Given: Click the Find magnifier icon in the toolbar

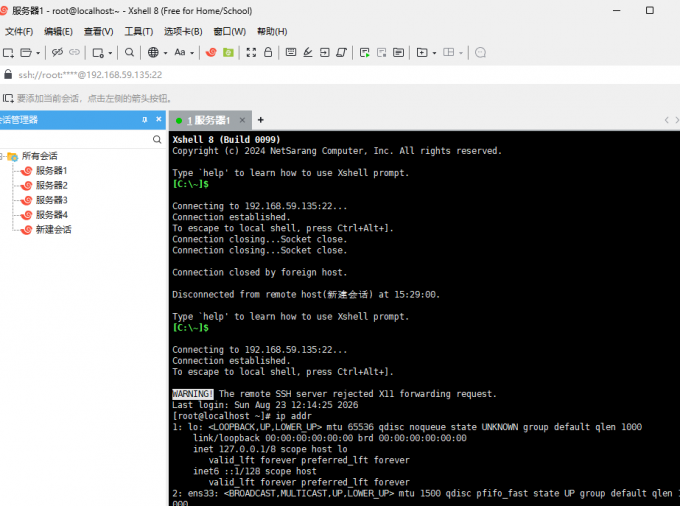Looking at the screenshot, I should (x=129, y=52).
